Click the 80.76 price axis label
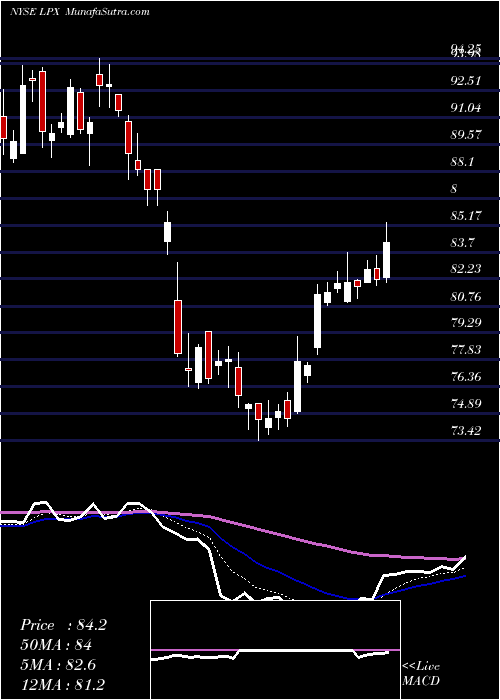Screen dimensions: 500x700 pyautogui.click(x=466, y=296)
